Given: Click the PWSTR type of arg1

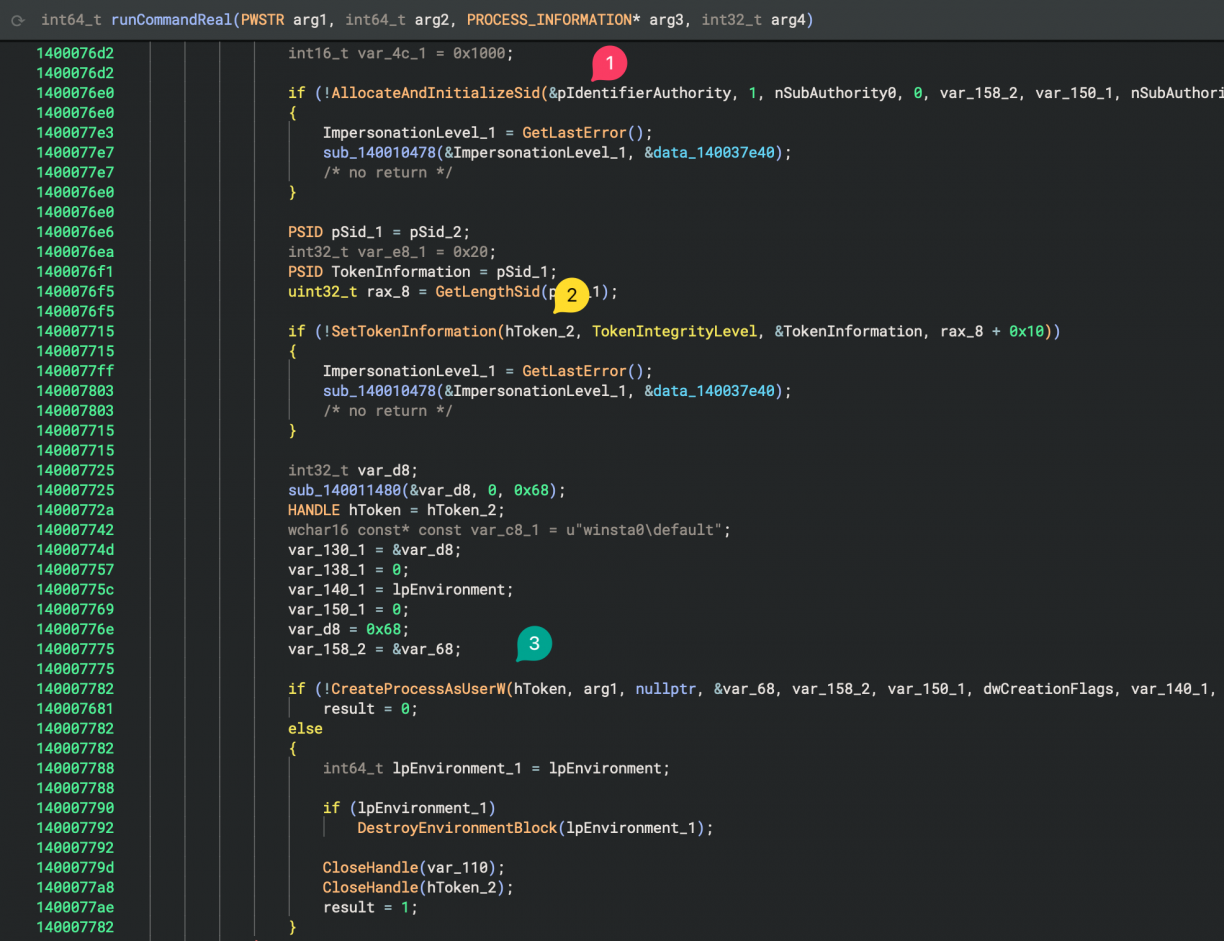Looking at the screenshot, I should click(x=264, y=20).
